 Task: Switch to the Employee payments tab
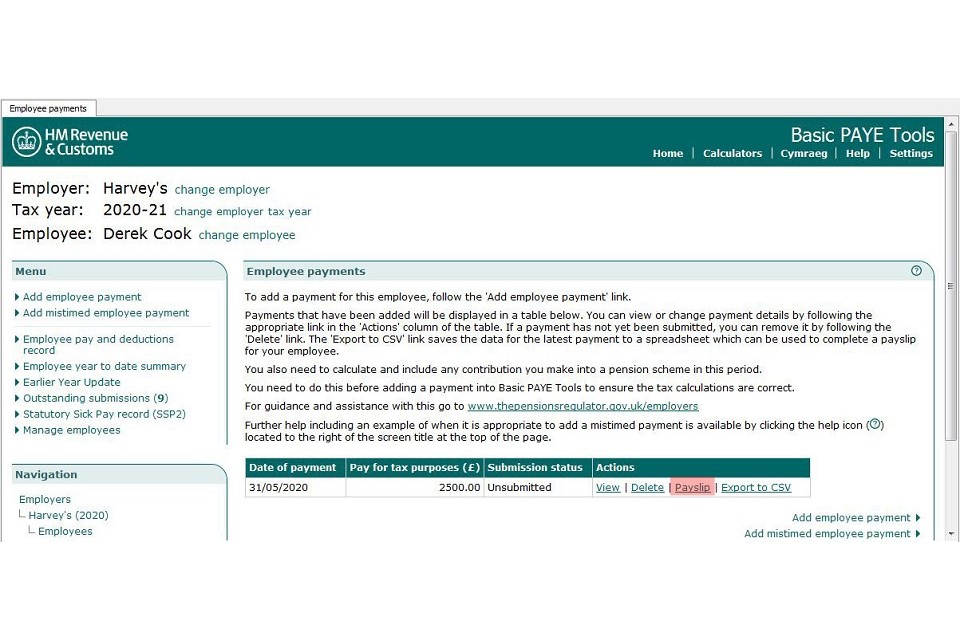(x=48, y=108)
